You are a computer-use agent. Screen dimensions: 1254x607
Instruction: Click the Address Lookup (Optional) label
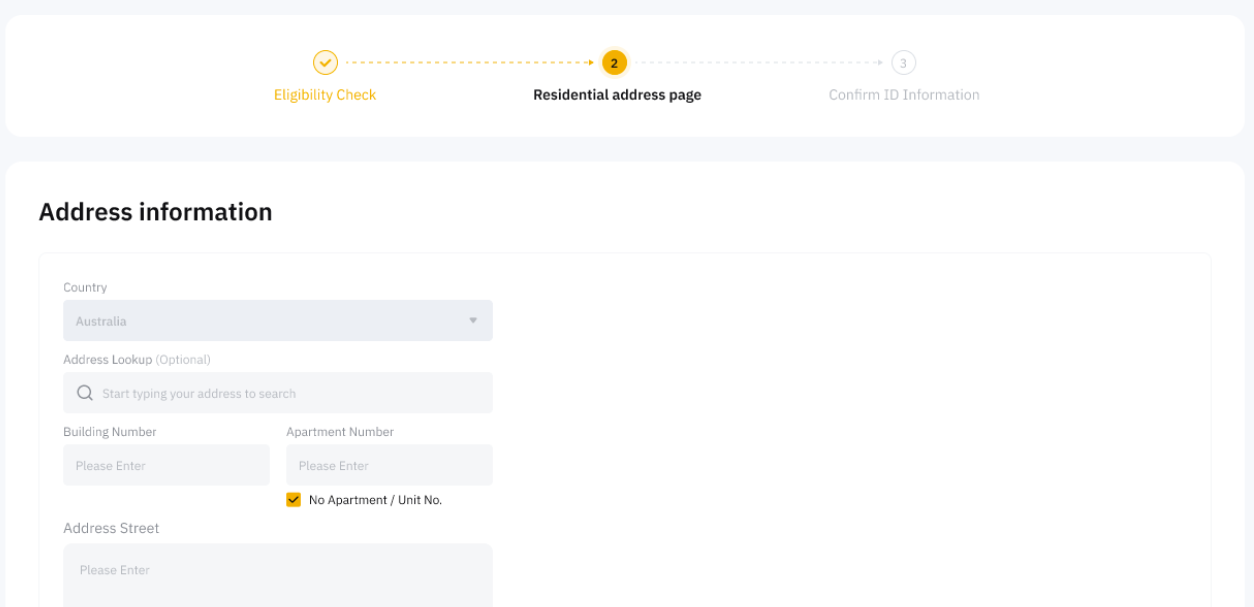(136, 359)
